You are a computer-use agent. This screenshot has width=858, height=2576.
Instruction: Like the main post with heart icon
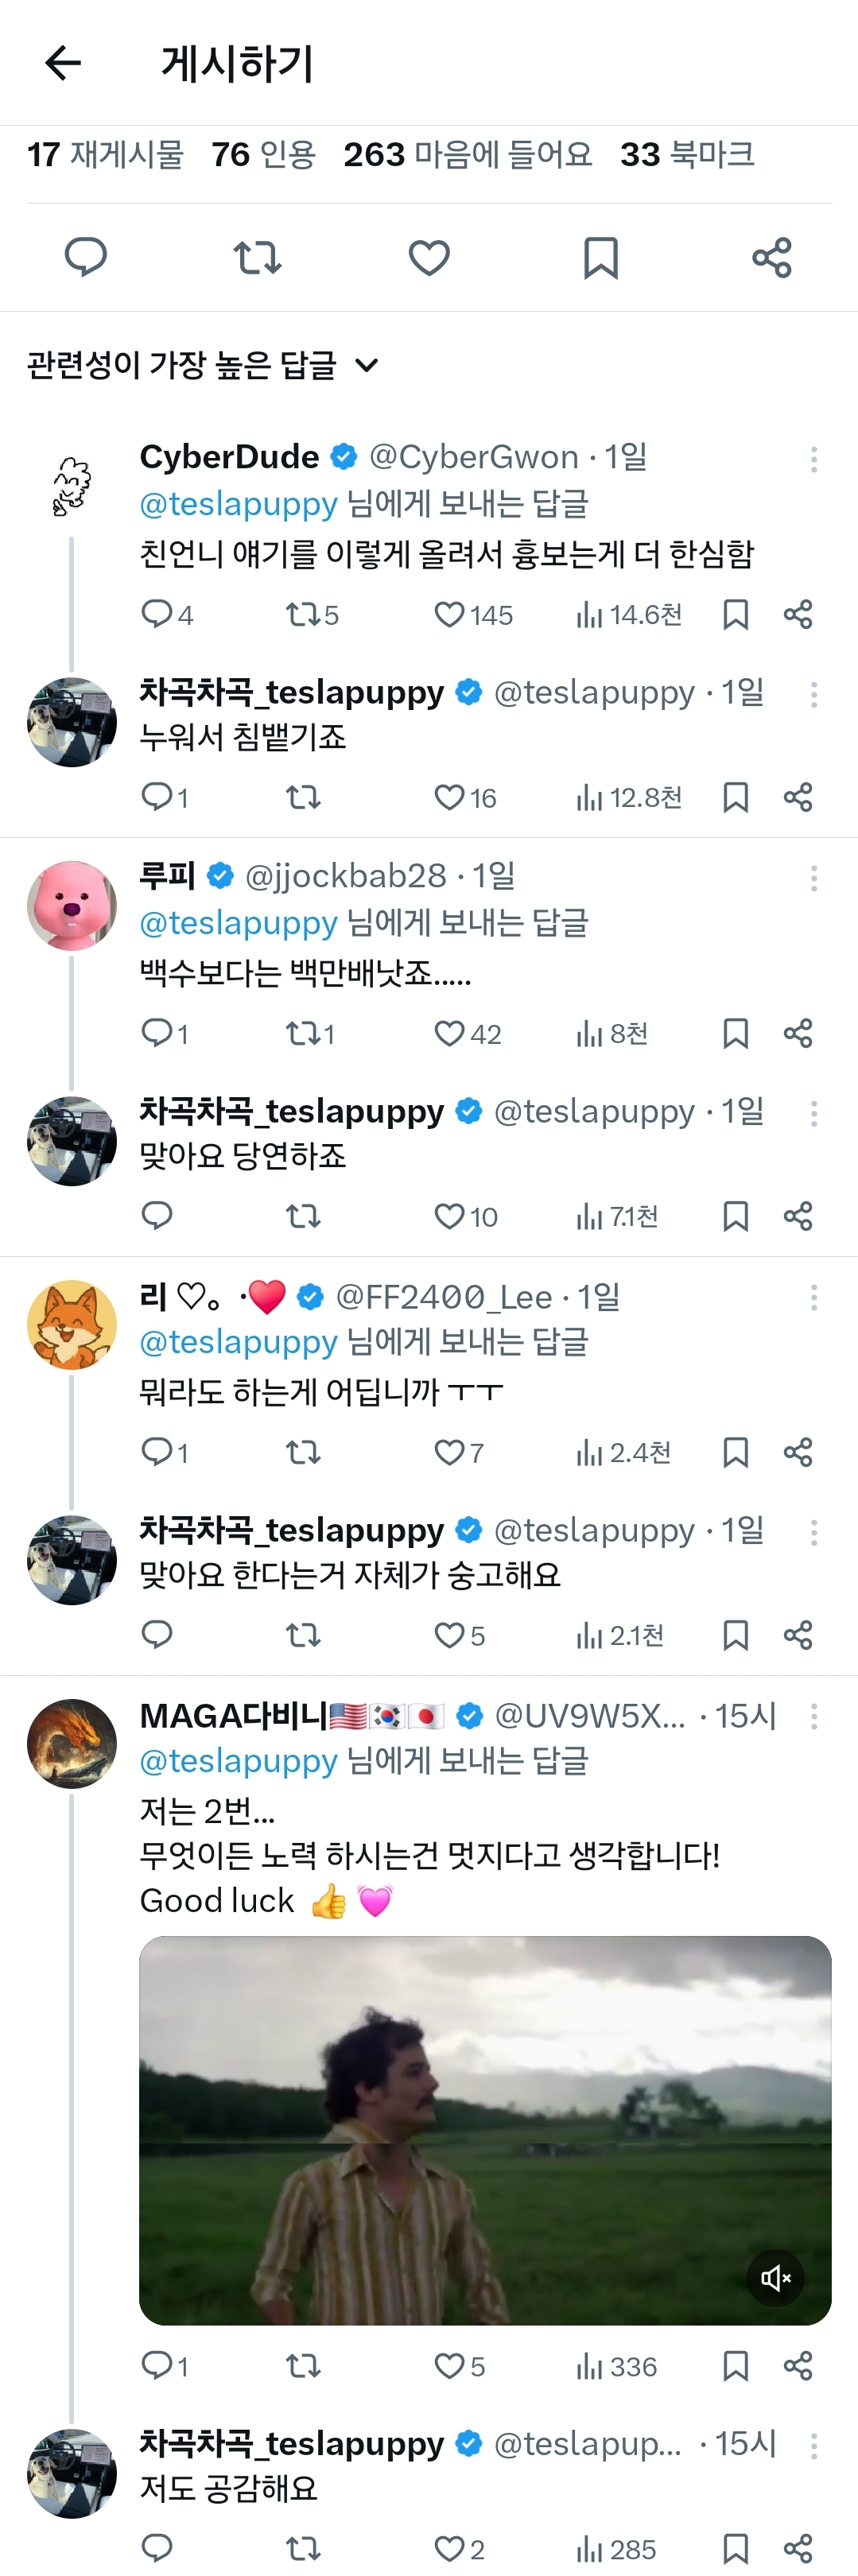click(x=429, y=257)
